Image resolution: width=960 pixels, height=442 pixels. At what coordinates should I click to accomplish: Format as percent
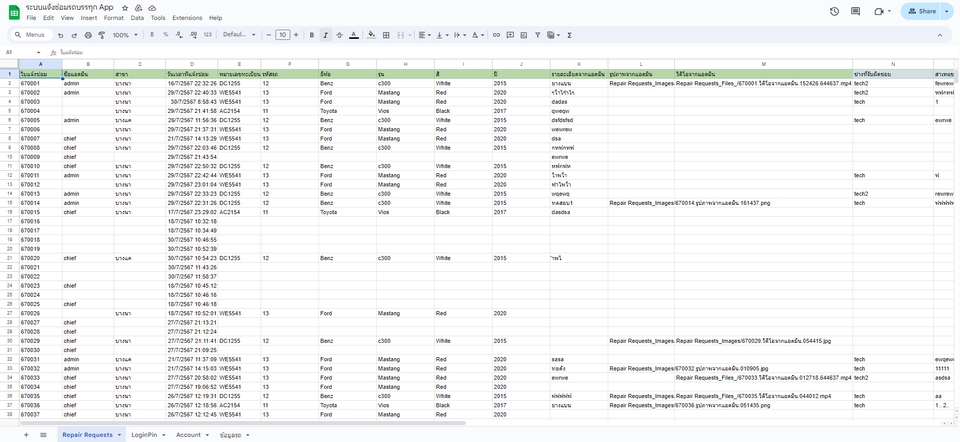pos(165,35)
